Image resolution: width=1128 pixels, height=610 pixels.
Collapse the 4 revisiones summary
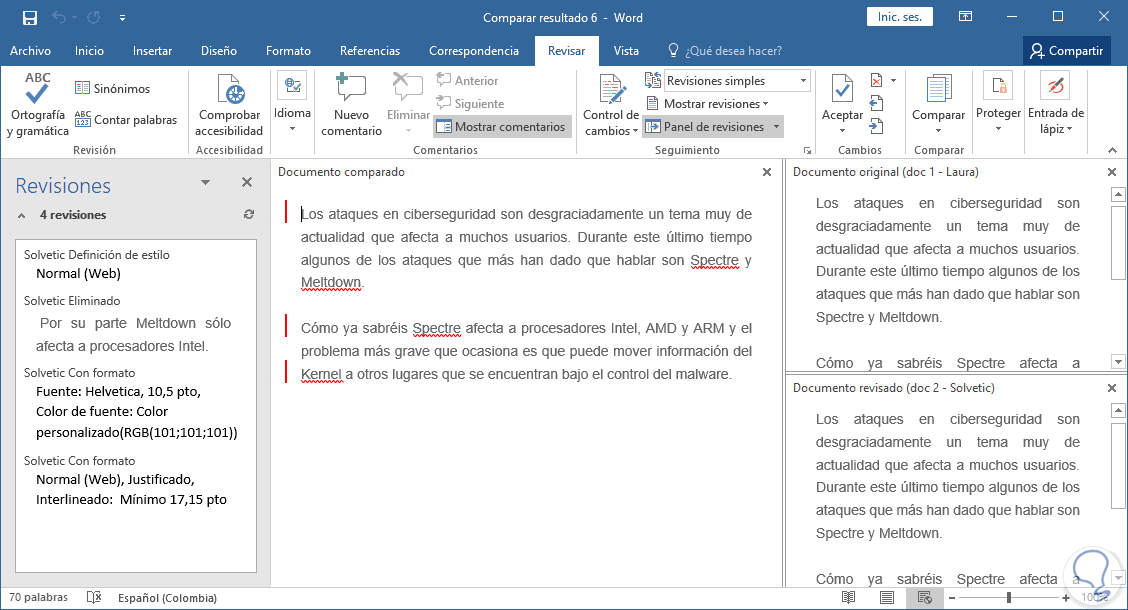click(22, 215)
